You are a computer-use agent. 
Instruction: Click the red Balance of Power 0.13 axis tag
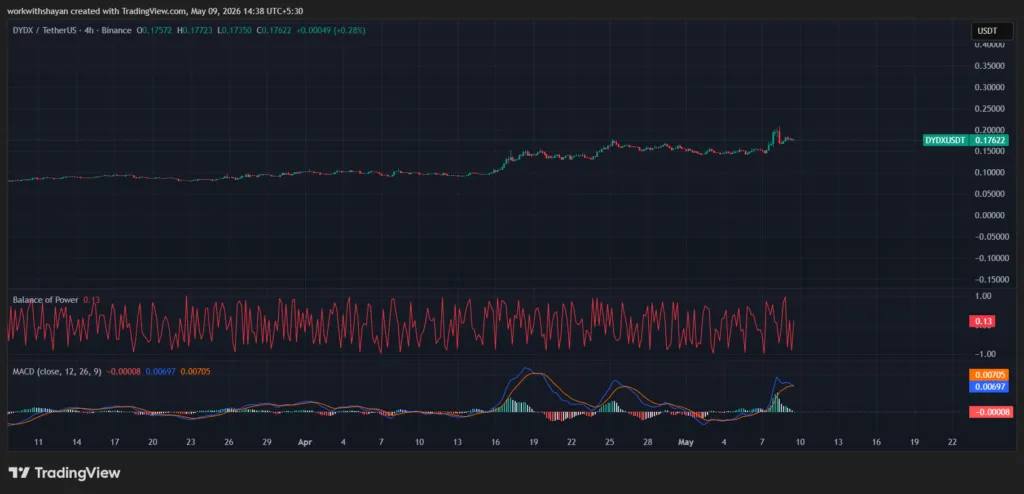(984, 321)
